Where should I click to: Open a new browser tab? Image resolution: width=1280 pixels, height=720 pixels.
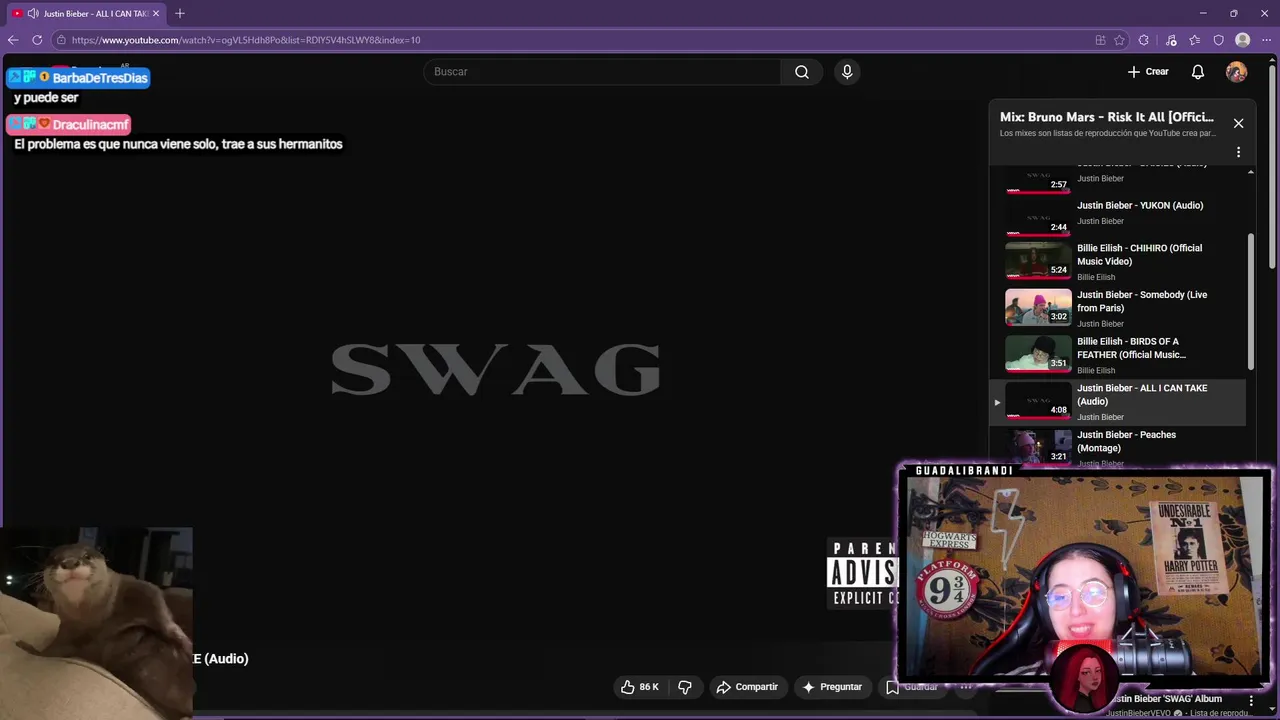click(180, 13)
